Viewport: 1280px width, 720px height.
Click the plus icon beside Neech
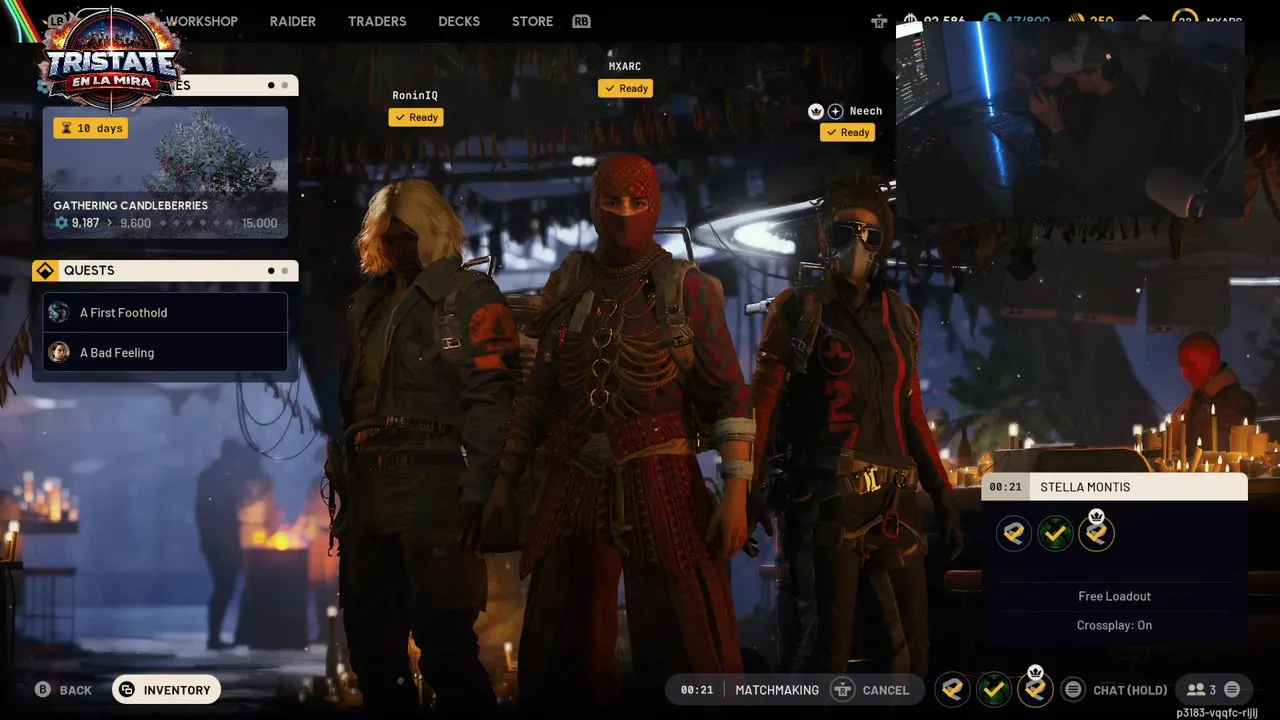835,111
